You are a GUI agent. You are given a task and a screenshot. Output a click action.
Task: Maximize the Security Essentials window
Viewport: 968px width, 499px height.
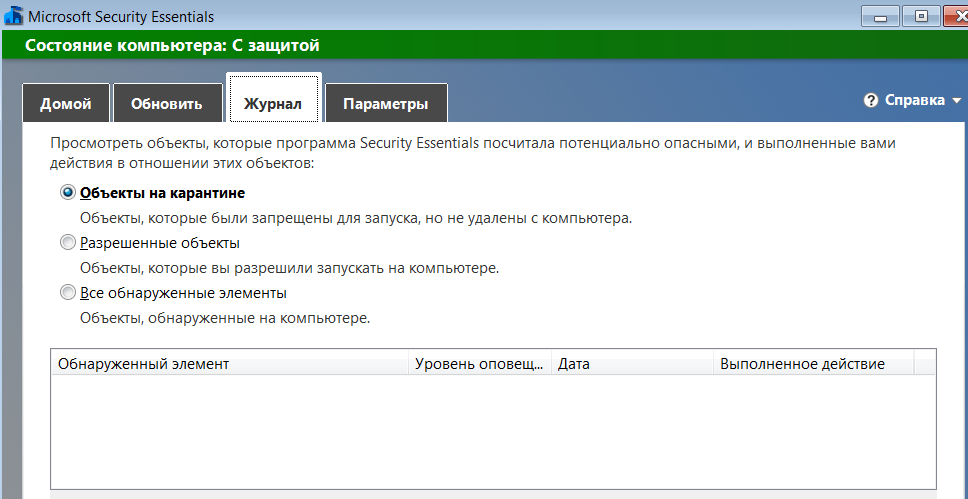(x=921, y=17)
